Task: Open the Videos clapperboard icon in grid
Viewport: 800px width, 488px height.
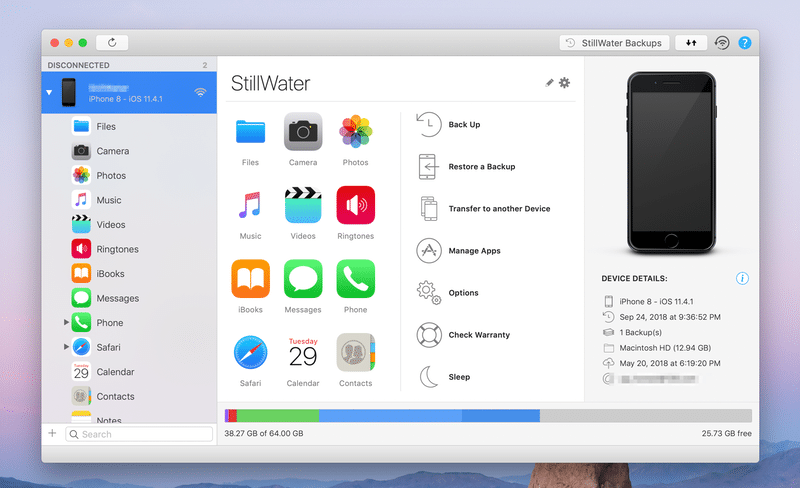Action: (x=303, y=205)
